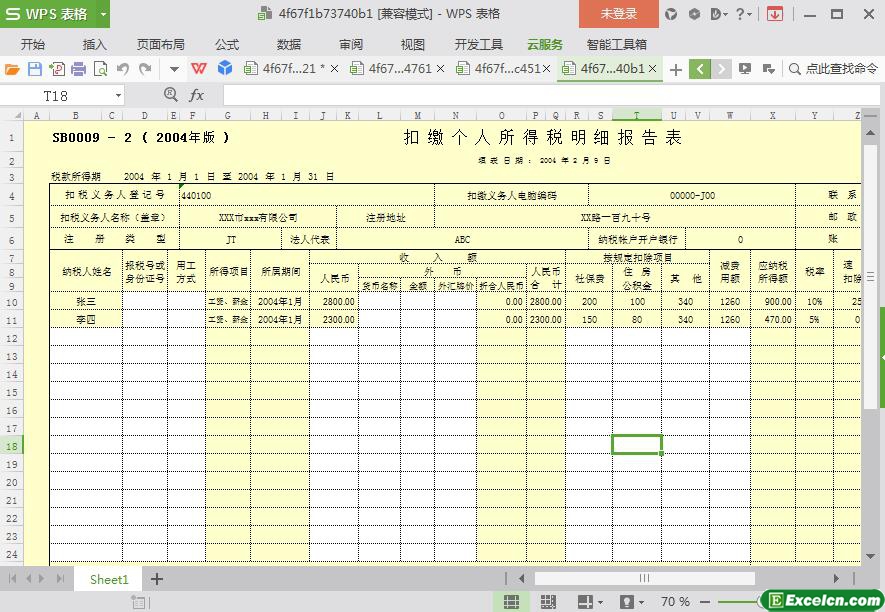Click the Undo arrow icon
This screenshot has height=612, width=885.
point(123,69)
